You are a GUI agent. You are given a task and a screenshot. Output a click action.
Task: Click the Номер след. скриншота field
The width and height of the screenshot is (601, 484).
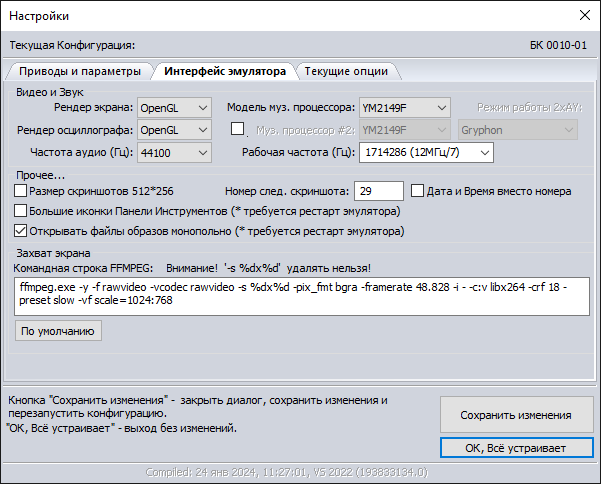pos(378,191)
